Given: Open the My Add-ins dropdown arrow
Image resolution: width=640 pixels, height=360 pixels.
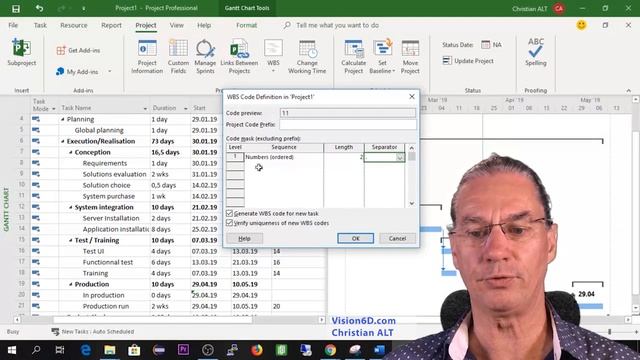Looking at the screenshot, I should [110, 71].
